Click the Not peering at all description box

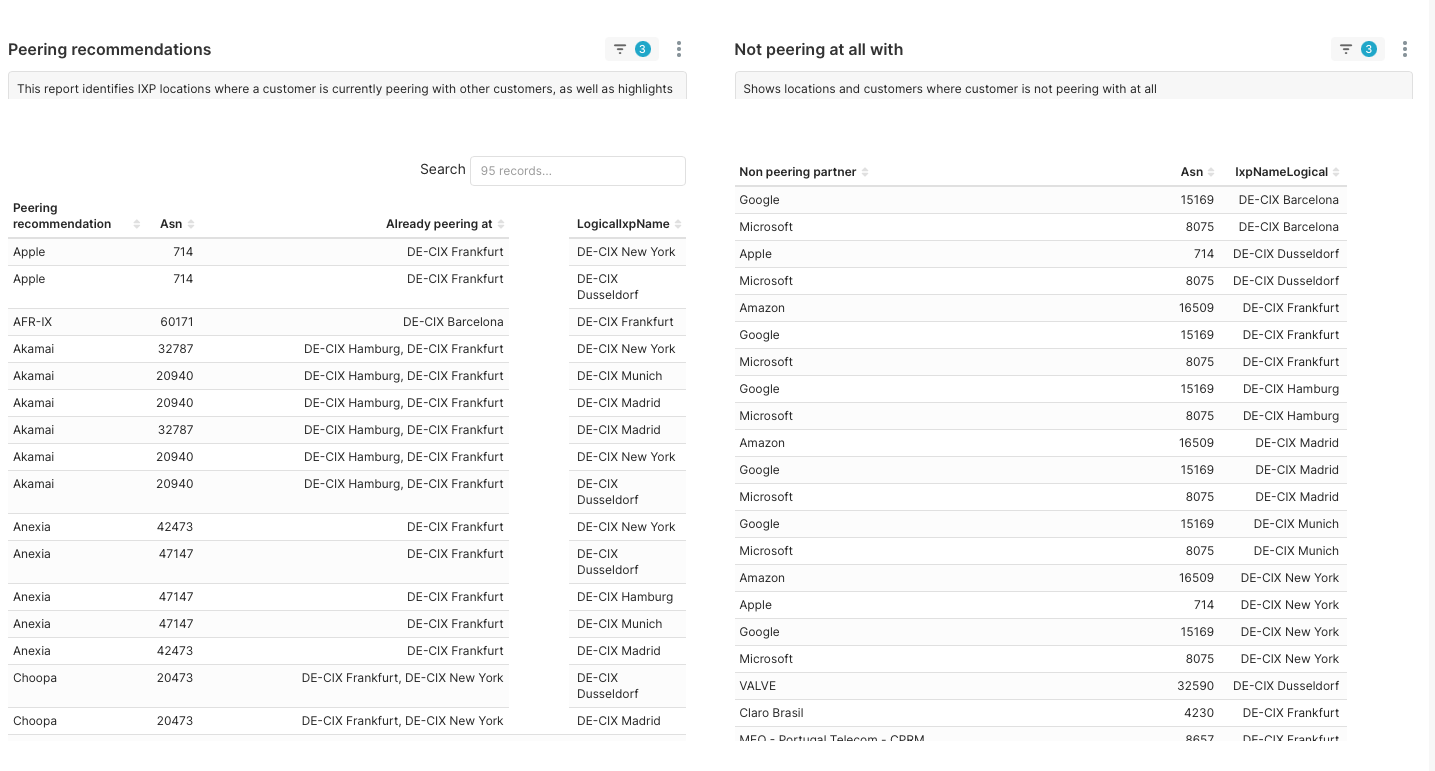[1073, 86]
